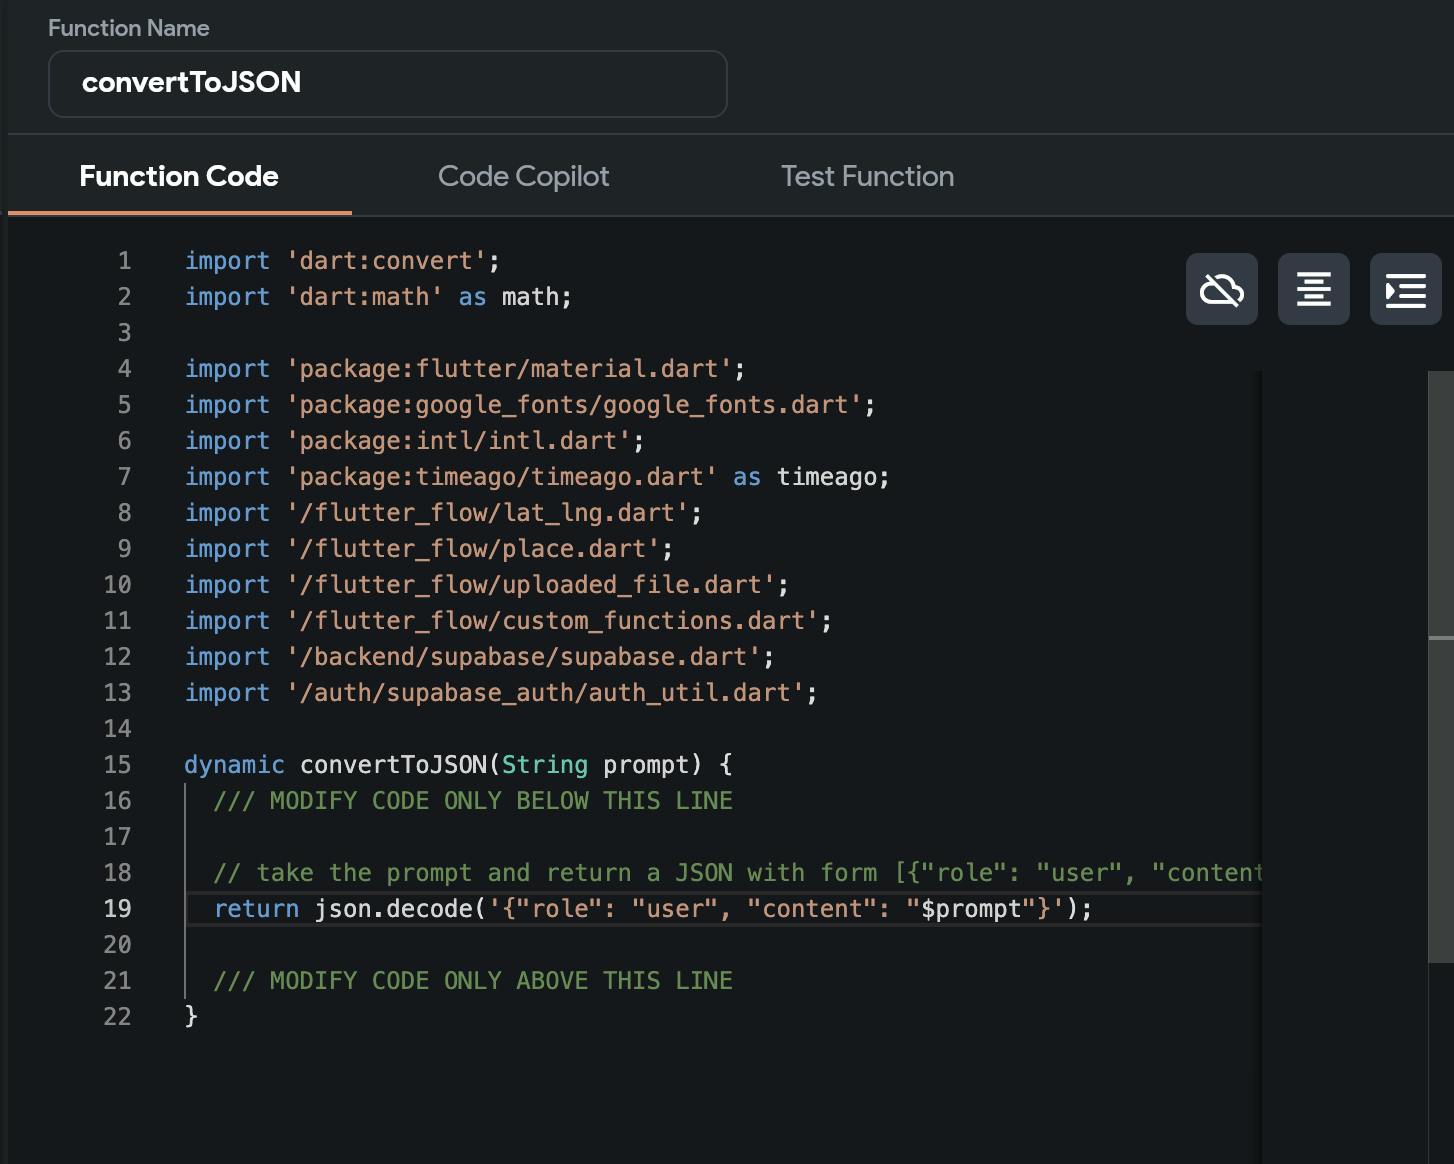This screenshot has height=1164, width=1454.
Task: Switch to the Code Copilot tab
Action: click(x=523, y=176)
